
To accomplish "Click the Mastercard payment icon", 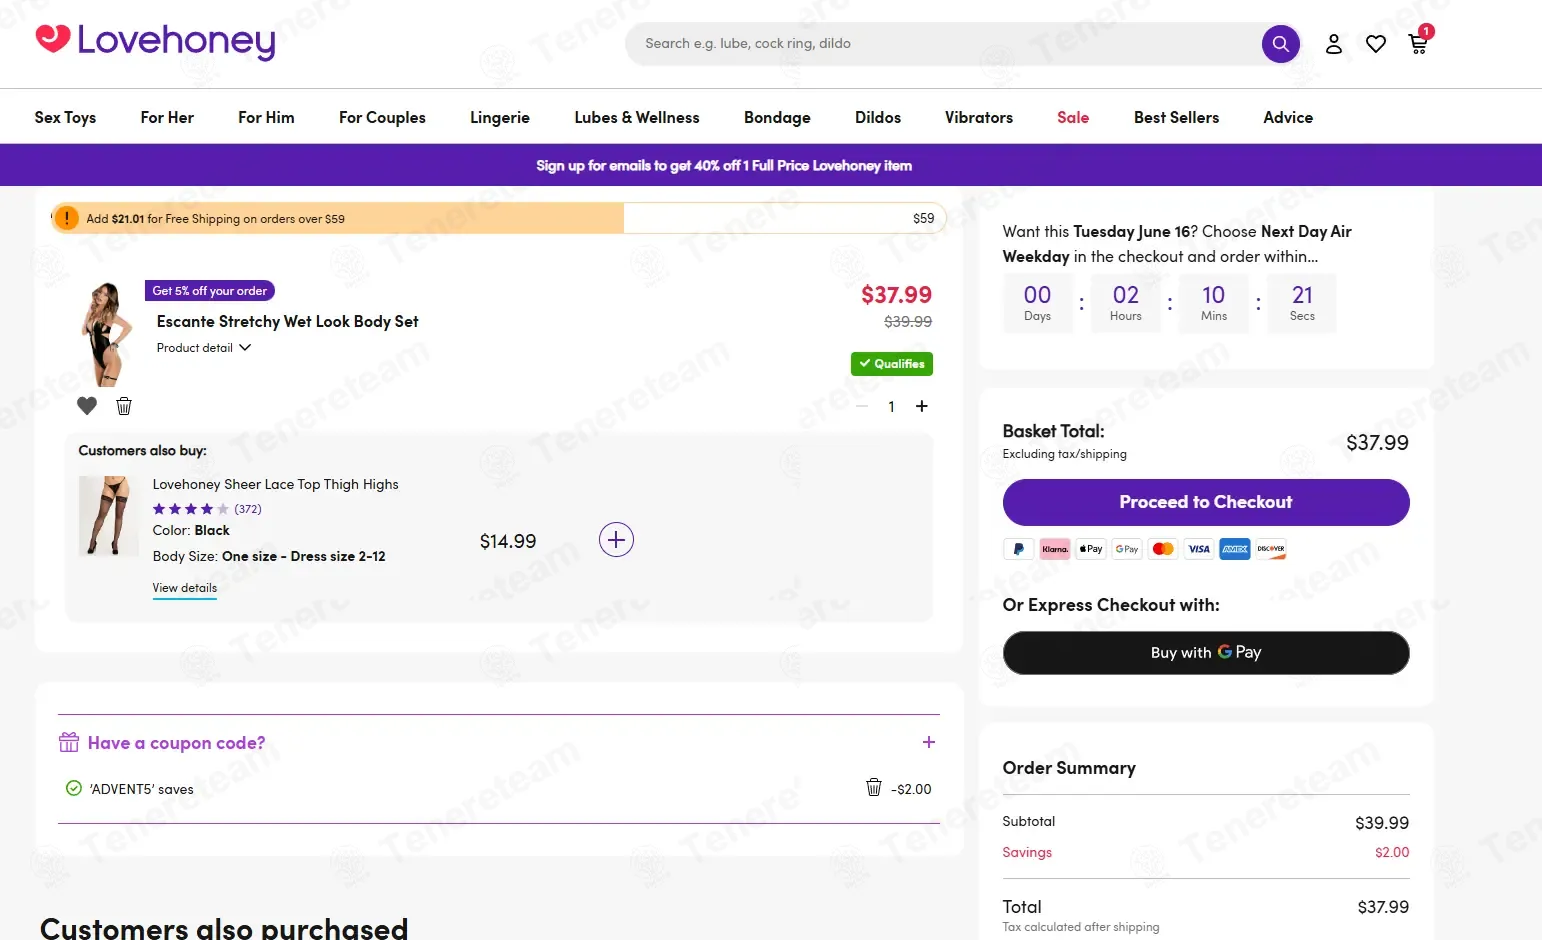I will [1163, 549].
